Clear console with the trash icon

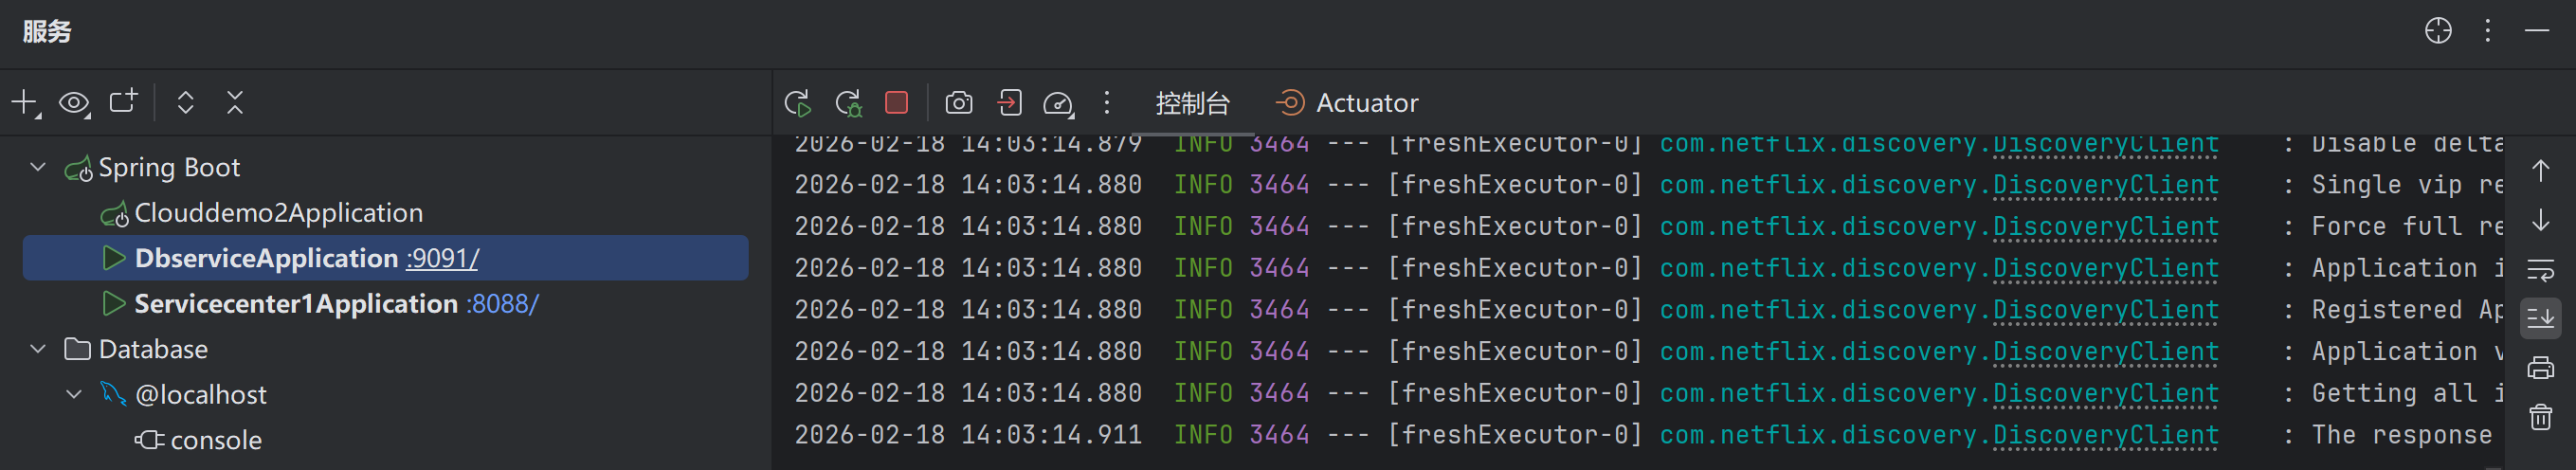[2540, 417]
